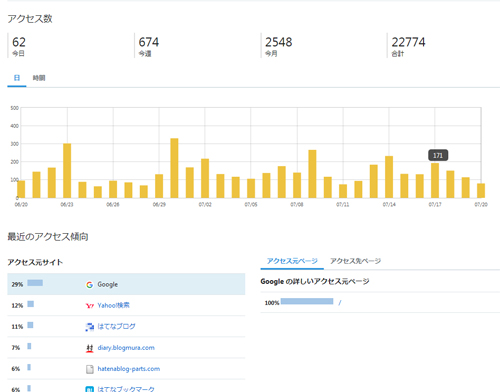Switch to the 時間 hourly tab
This screenshot has width=500, height=392.
[x=39, y=78]
